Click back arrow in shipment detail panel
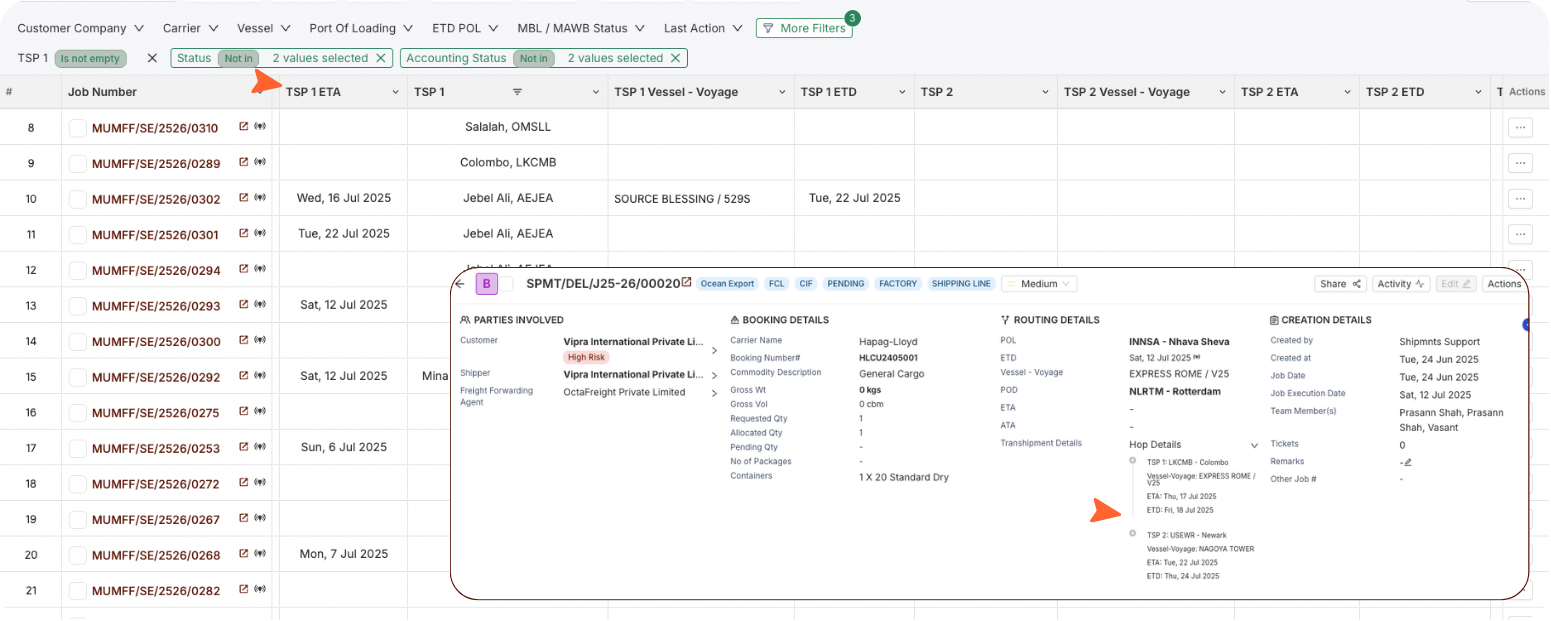This screenshot has width=1551, height=621. pyautogui.click(x=460, y=284)
